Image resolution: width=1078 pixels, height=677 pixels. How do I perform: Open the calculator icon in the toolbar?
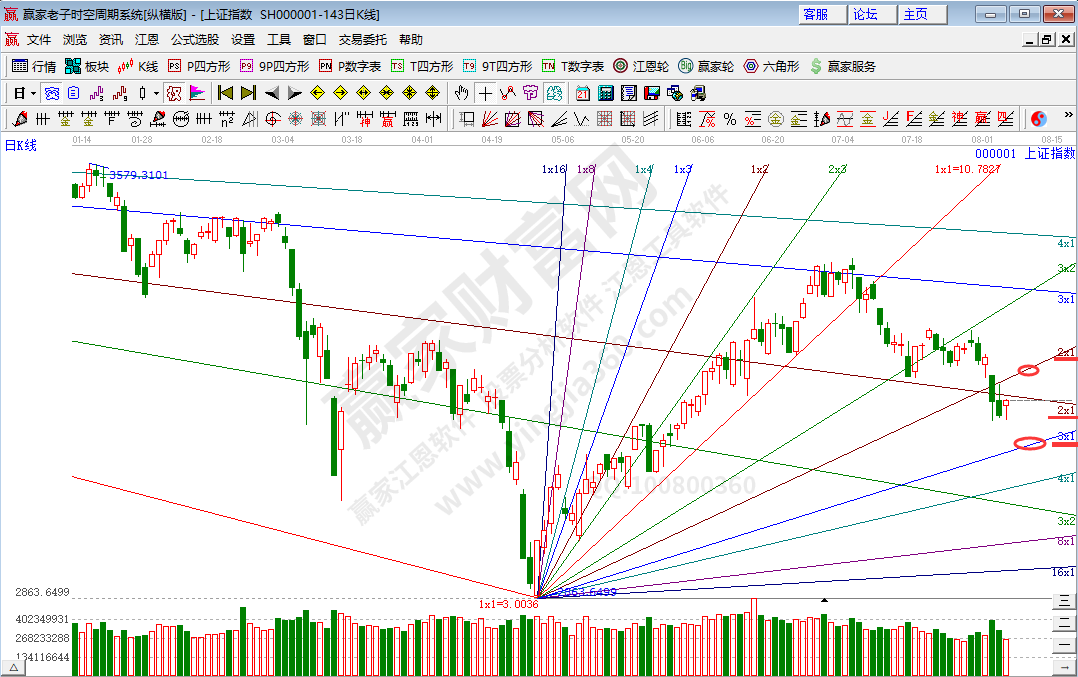tap(605, 93)
